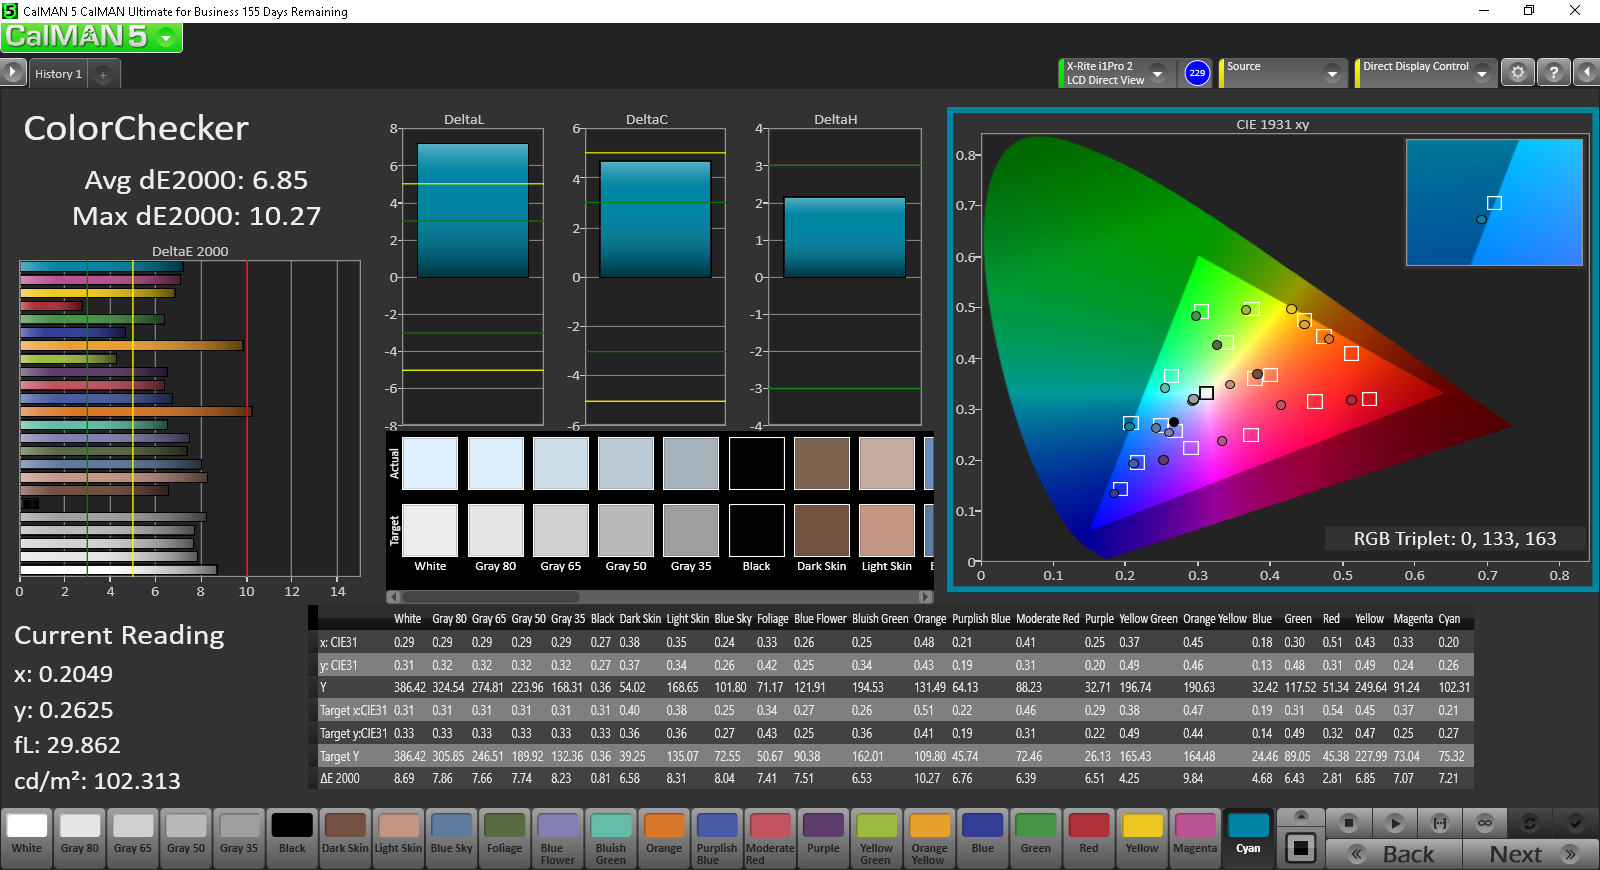Start reading with the play icon
Screen dimensions: 1600x870
tap(1395, 823)
